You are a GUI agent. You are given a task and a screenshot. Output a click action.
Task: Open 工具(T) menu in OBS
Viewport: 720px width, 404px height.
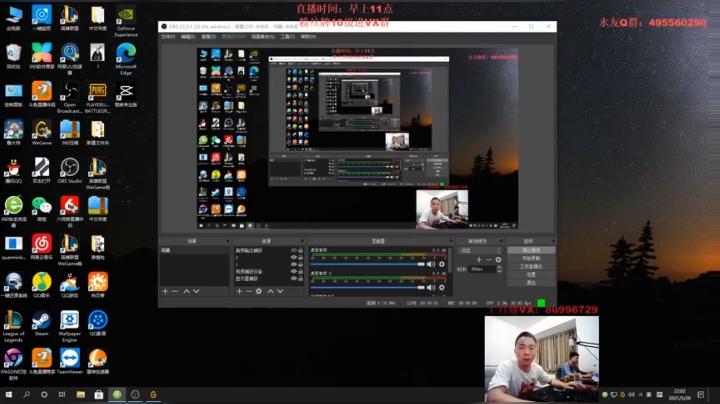pyautogui.click(x=287, y=37)
